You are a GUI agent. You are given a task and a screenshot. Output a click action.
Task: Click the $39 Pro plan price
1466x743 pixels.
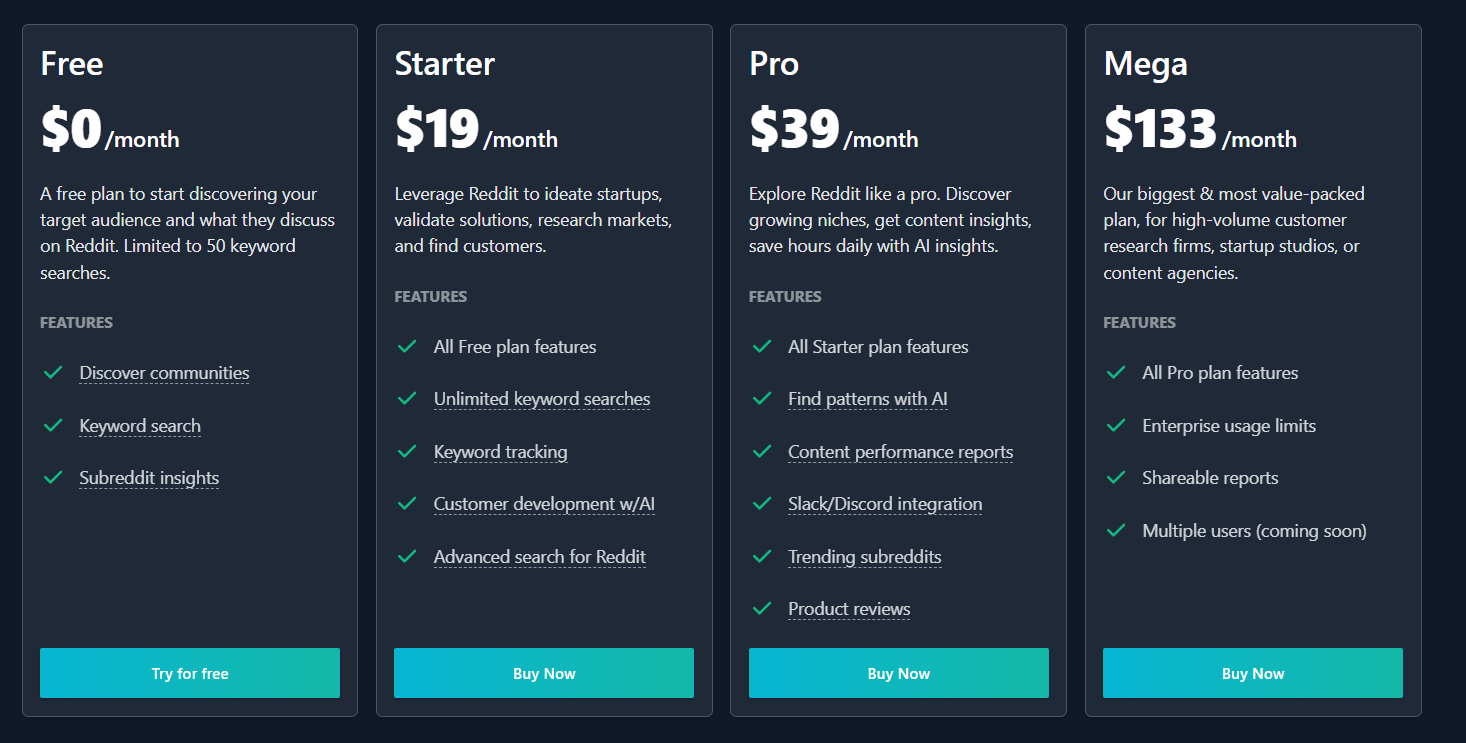[795, 129]
